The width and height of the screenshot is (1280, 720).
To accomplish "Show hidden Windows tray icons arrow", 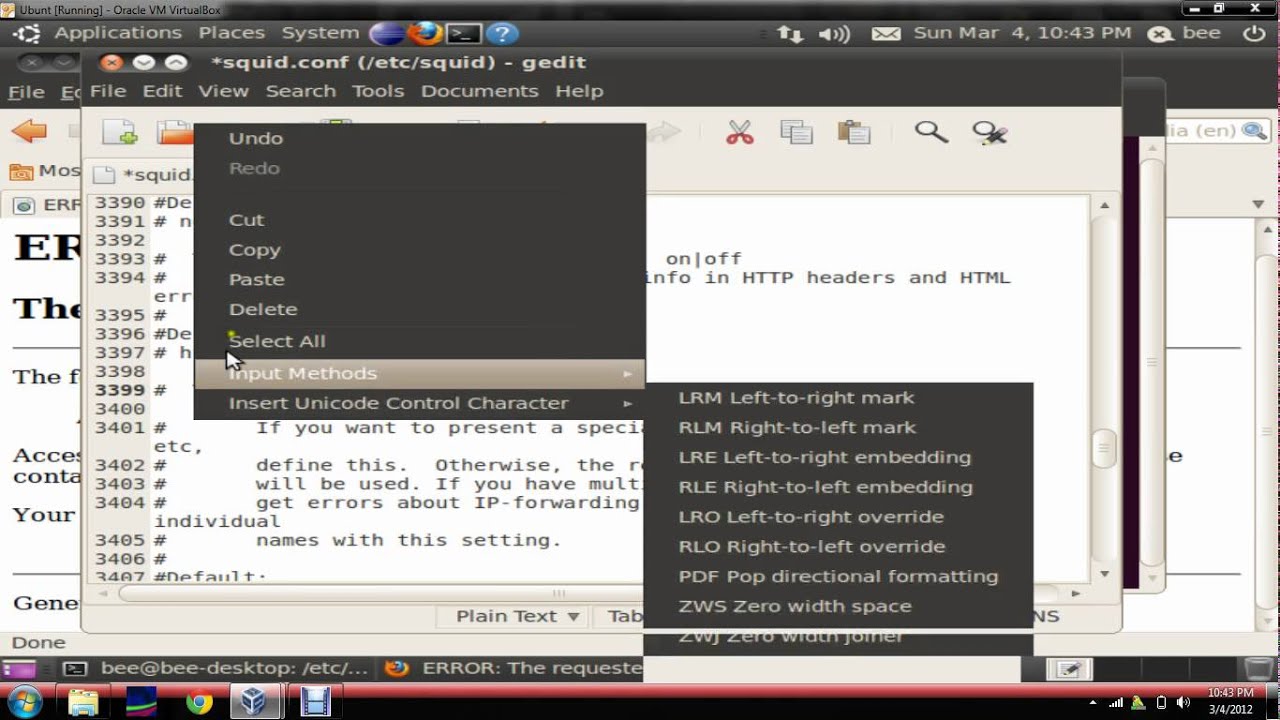I will 1092,703.
